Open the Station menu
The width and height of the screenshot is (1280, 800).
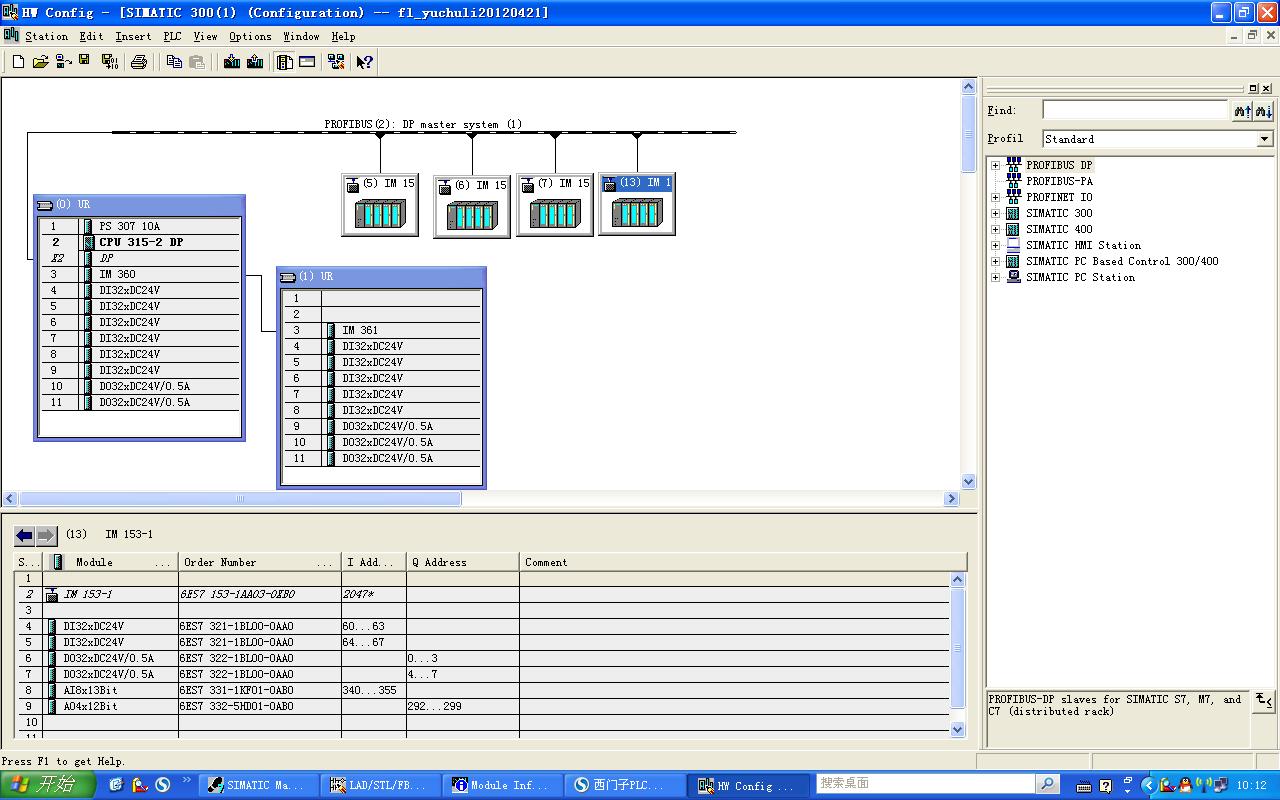(46, 36)
